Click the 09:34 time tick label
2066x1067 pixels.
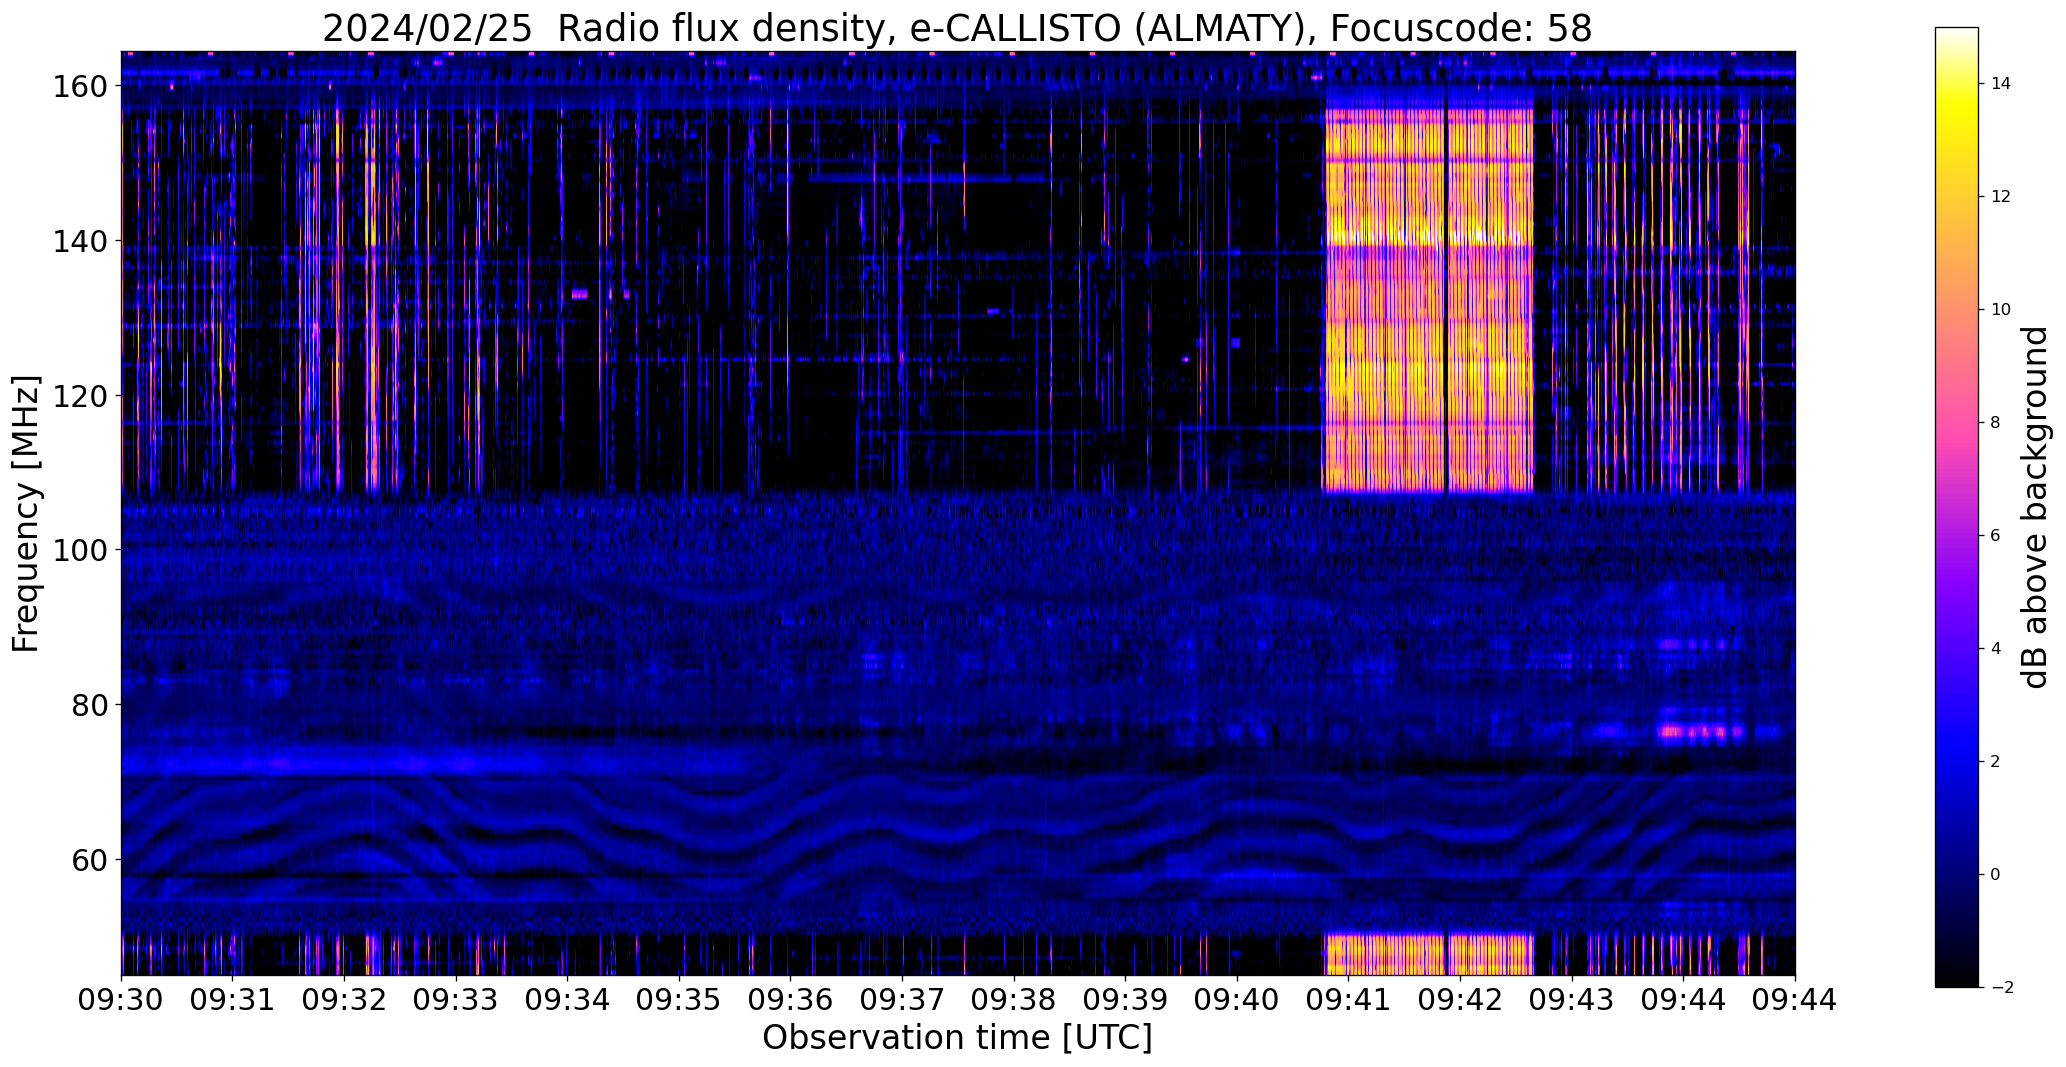coord(568,999)
